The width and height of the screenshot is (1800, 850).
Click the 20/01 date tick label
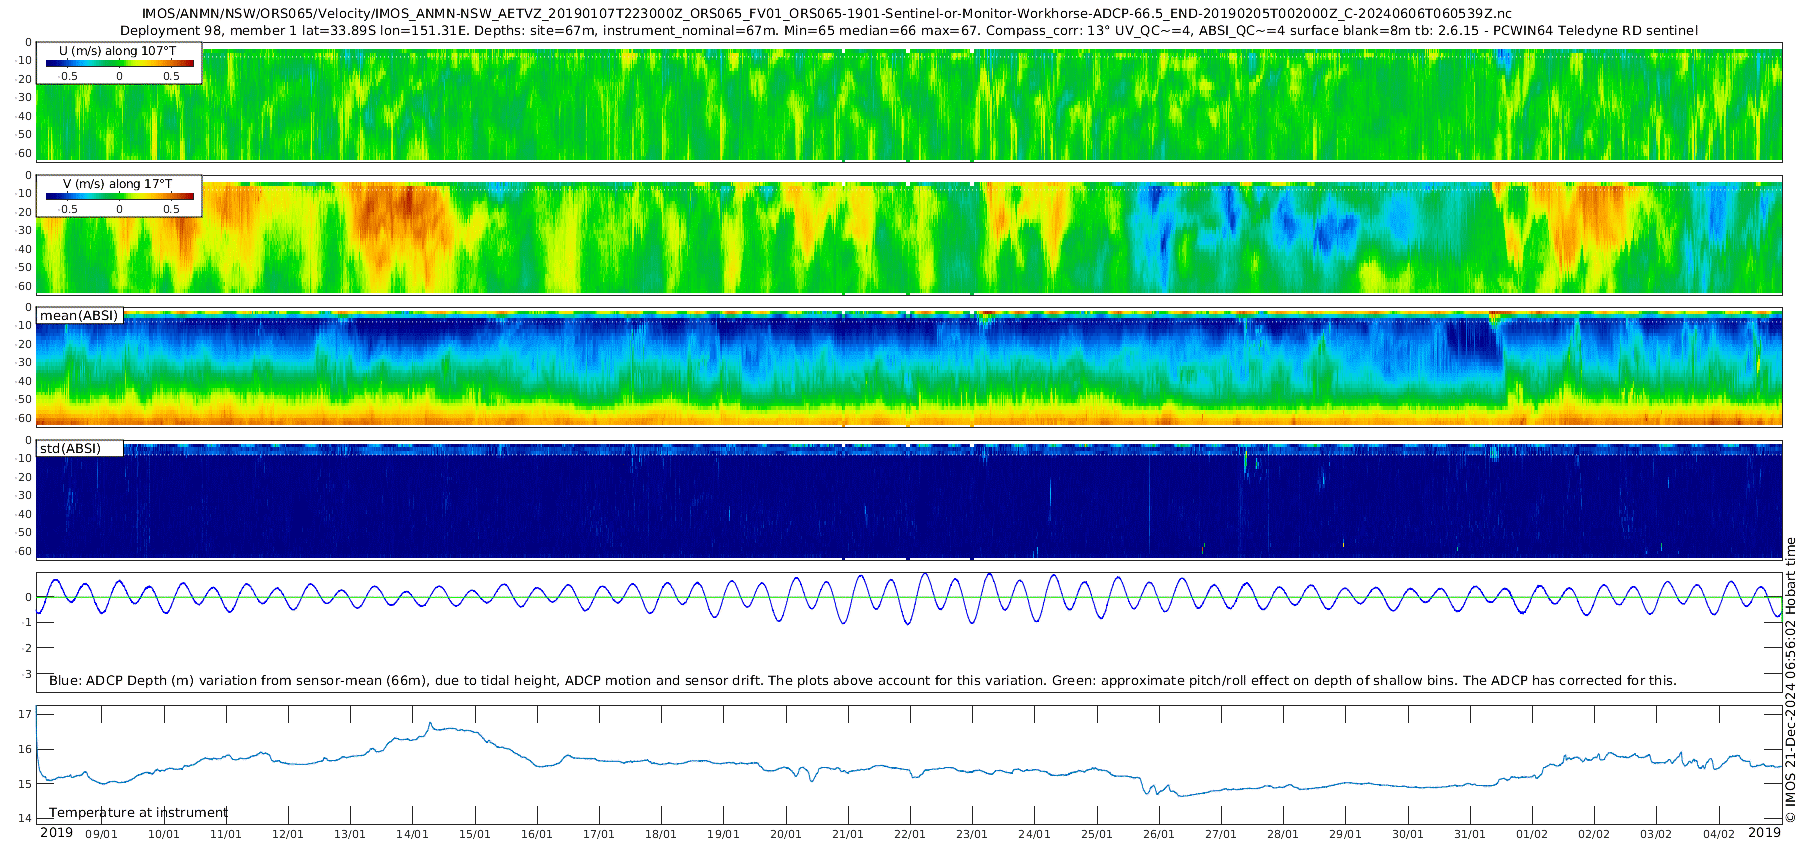(x=785, y=834)
